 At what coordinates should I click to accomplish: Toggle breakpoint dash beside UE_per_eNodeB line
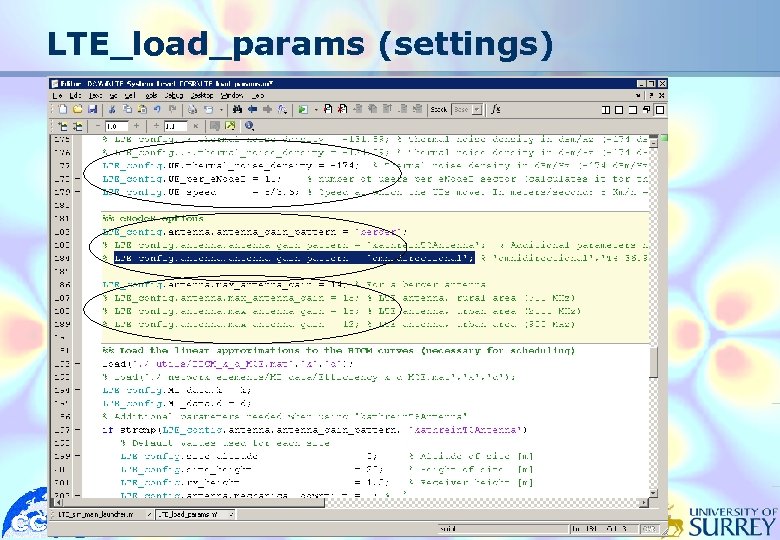pos(78,179)
